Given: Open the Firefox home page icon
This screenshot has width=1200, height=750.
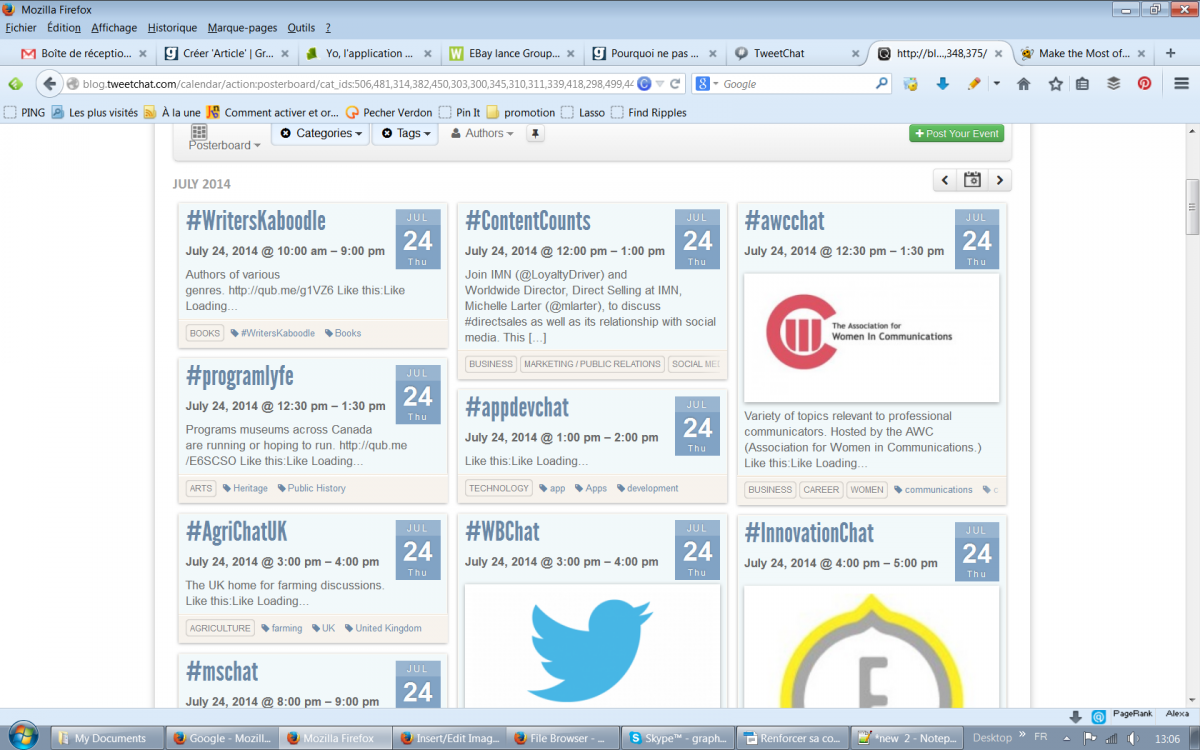Looking at the screenshot, I should tap(1023, 84).
